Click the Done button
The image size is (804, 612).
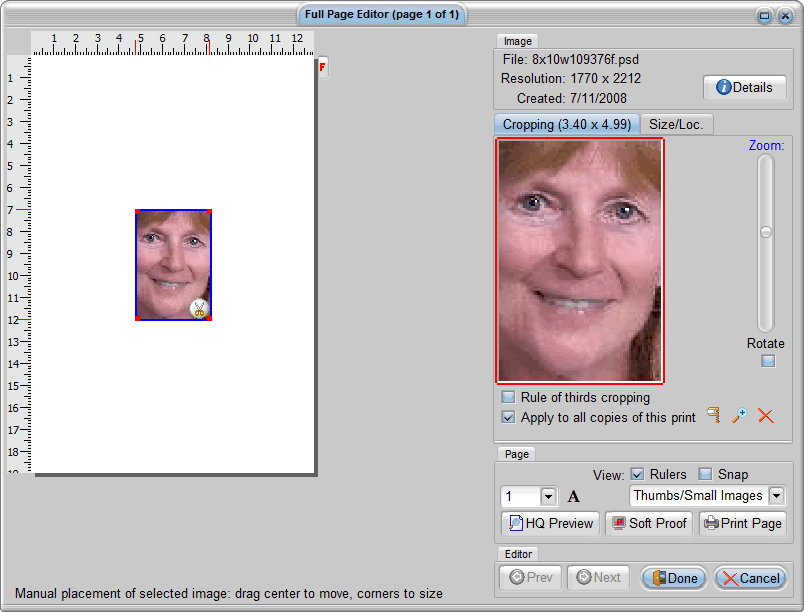pyautogui.click(x=674, y=578)
